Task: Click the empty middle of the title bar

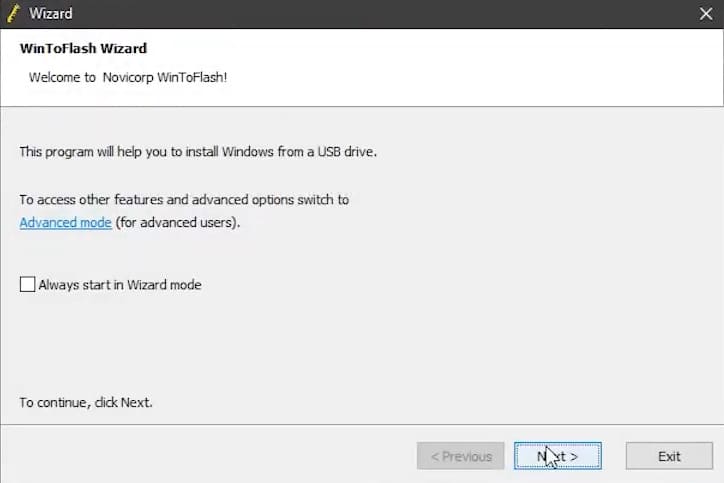Action: pyautogui.click(x=380, y=14)
